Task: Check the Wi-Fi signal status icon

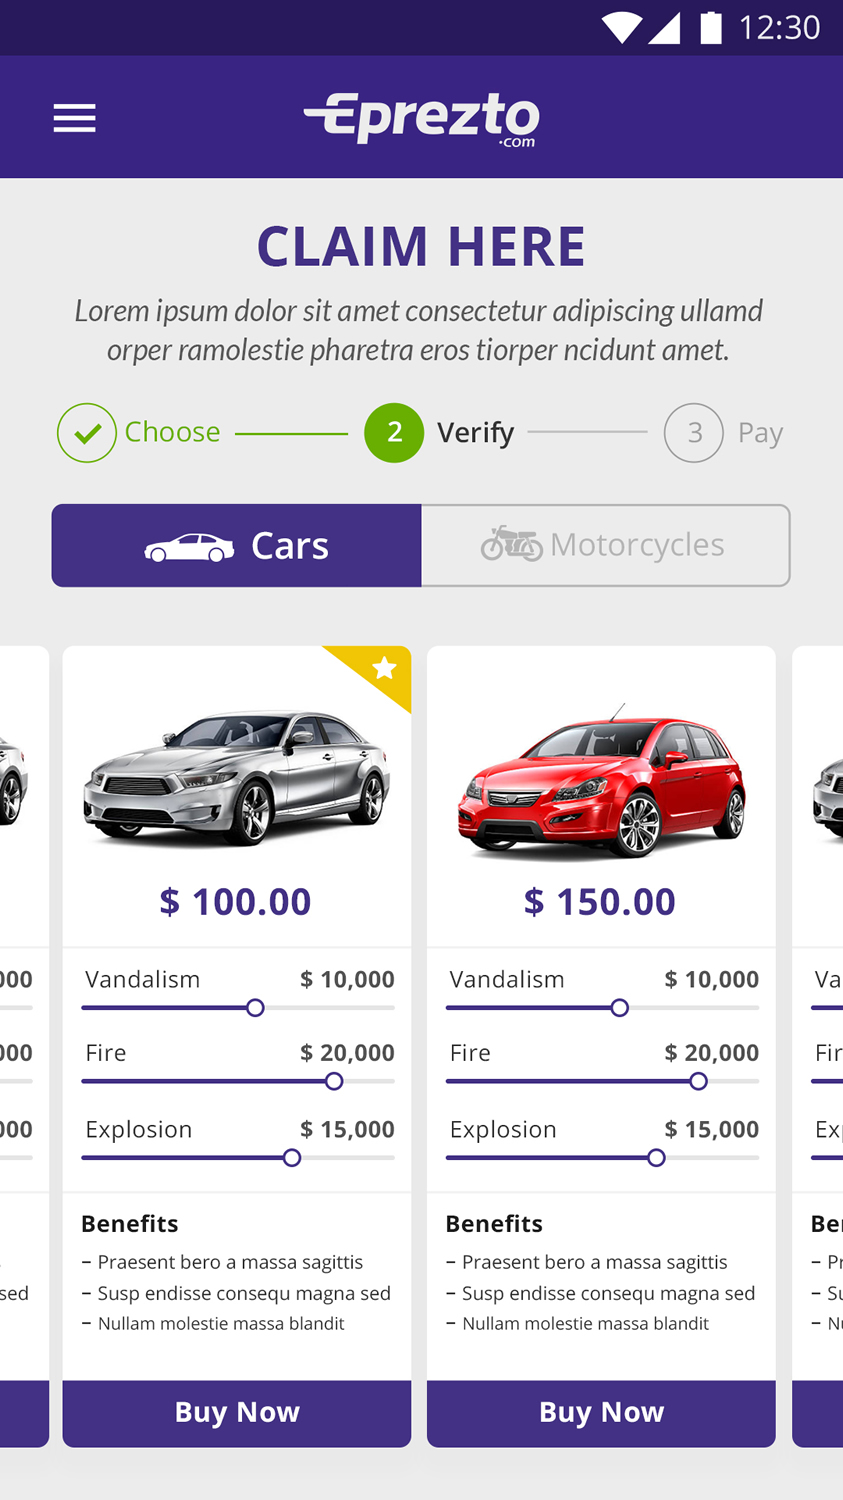Action: [621, 28]
